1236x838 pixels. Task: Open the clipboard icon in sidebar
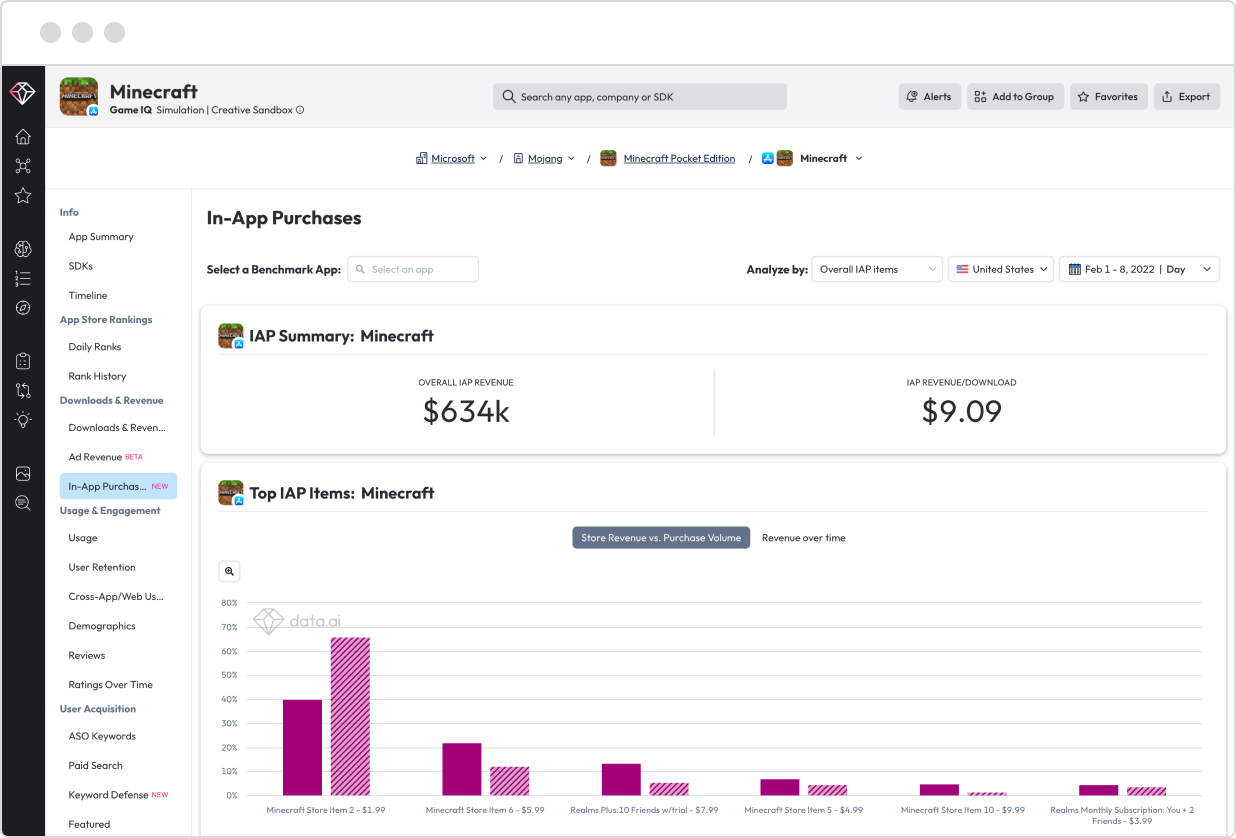coord(23,361)
